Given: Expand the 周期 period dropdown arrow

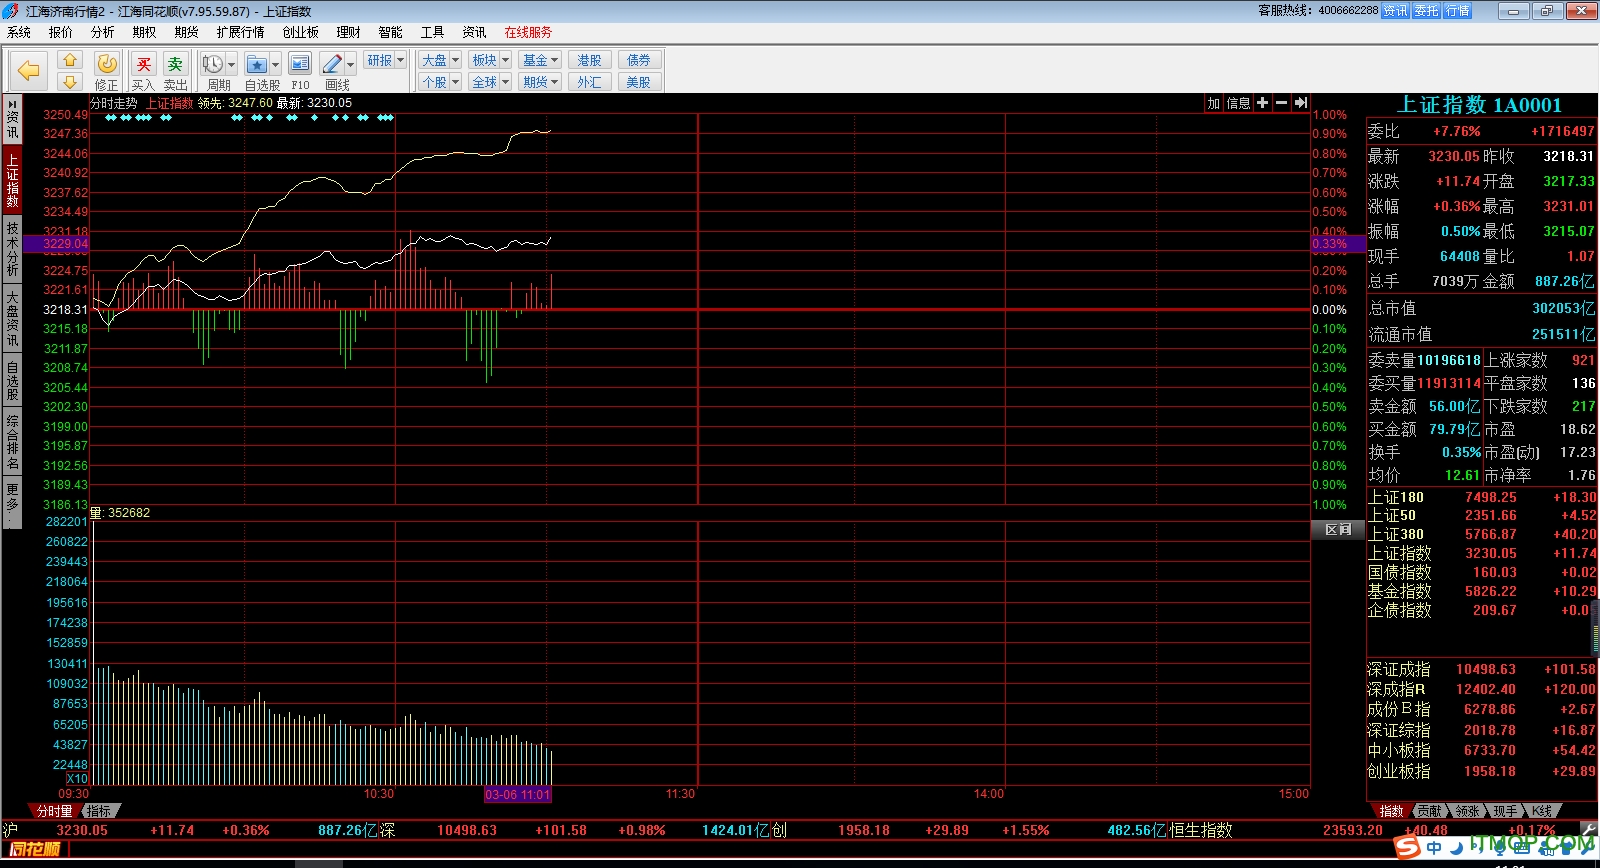Looking at the screenshot, I should click(231, 65).
